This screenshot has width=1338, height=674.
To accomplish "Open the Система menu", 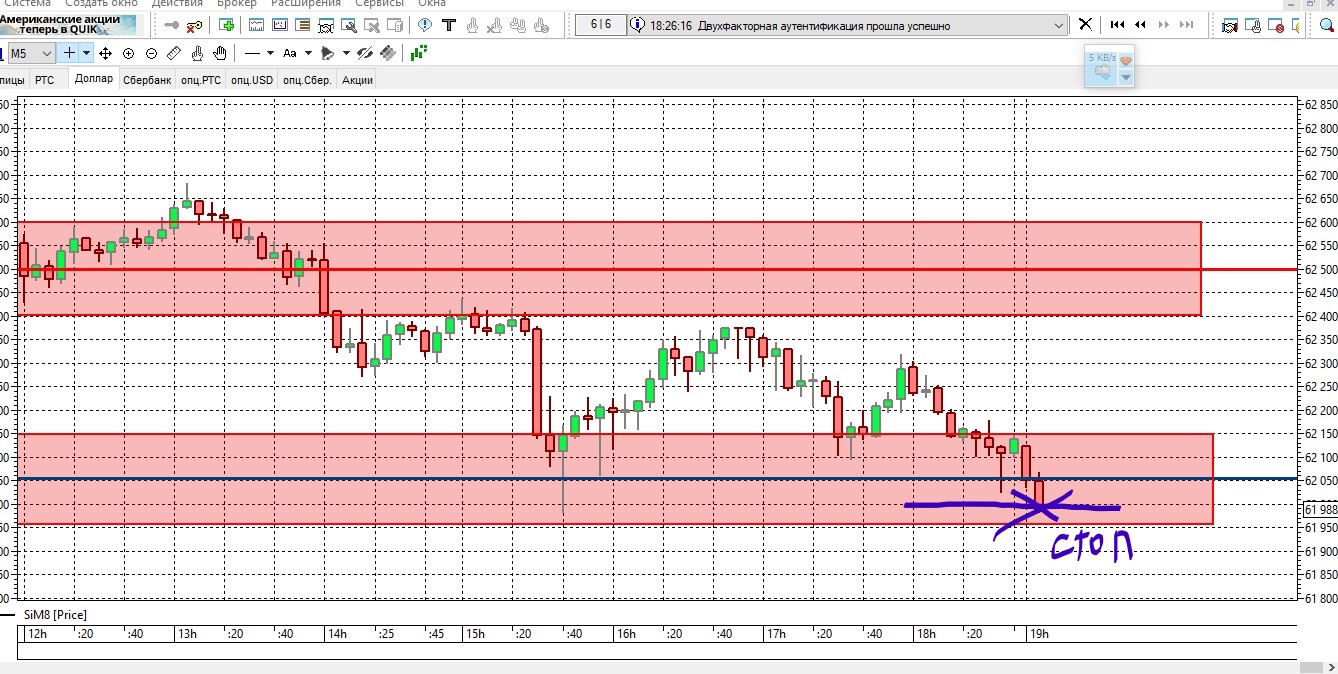I will click(x=26, y=4).
